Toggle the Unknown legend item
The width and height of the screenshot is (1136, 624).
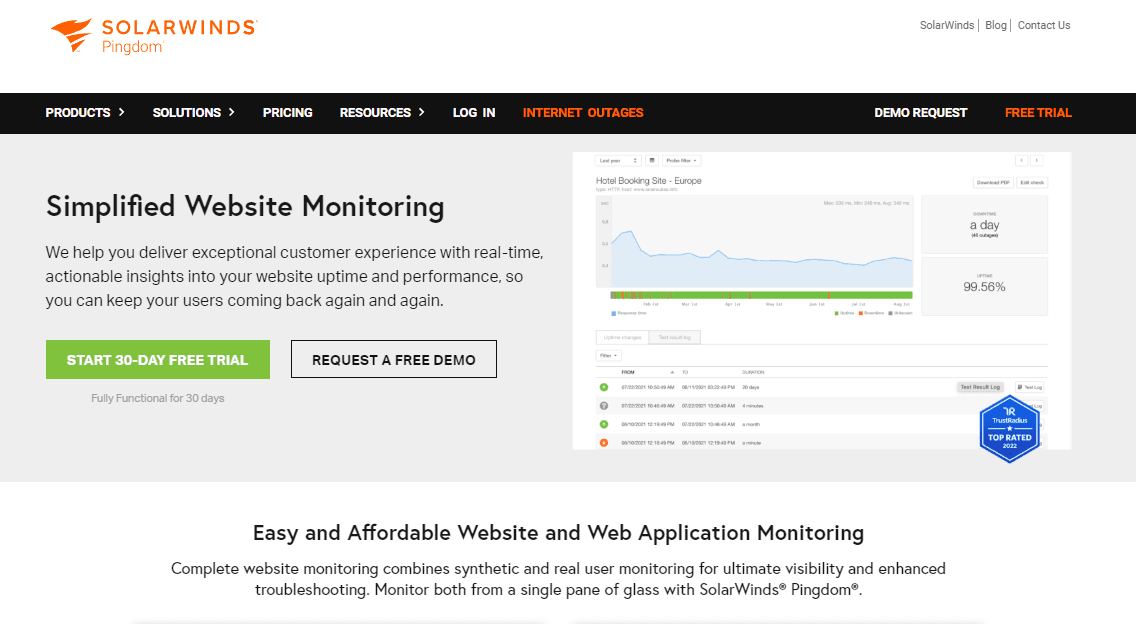[900, 312]
